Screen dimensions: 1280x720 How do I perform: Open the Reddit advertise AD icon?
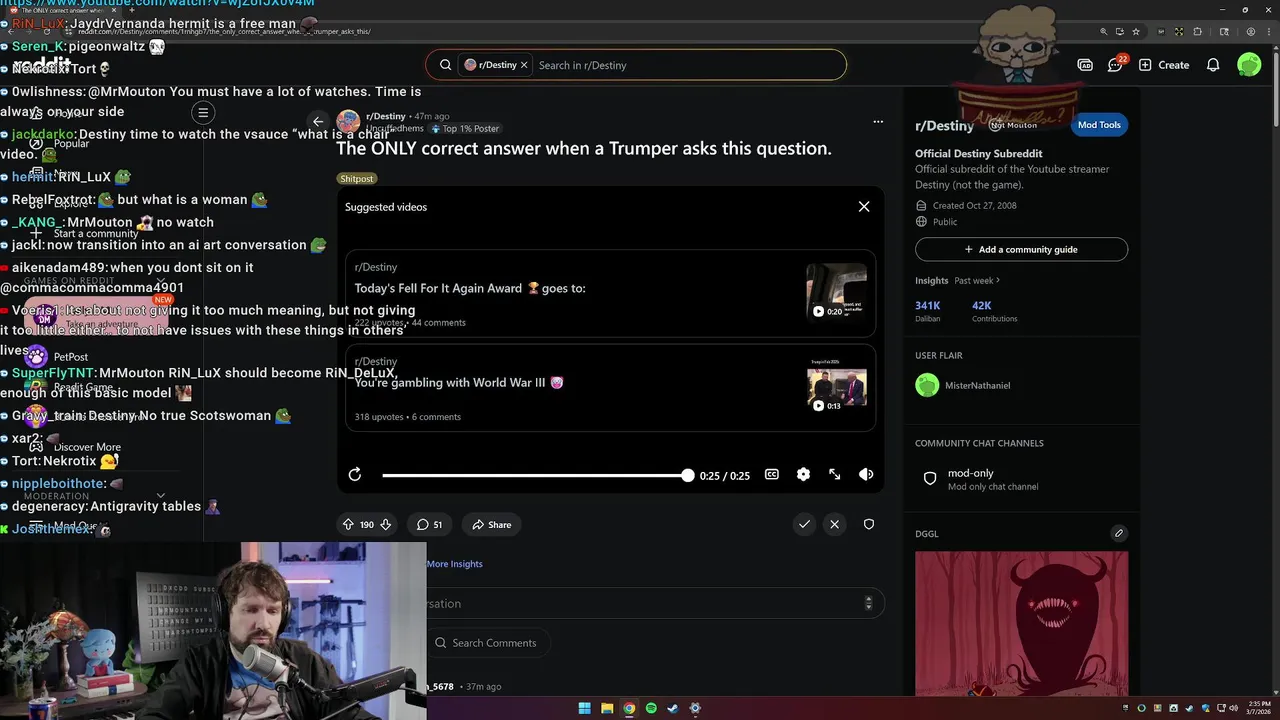point(1085,65)
